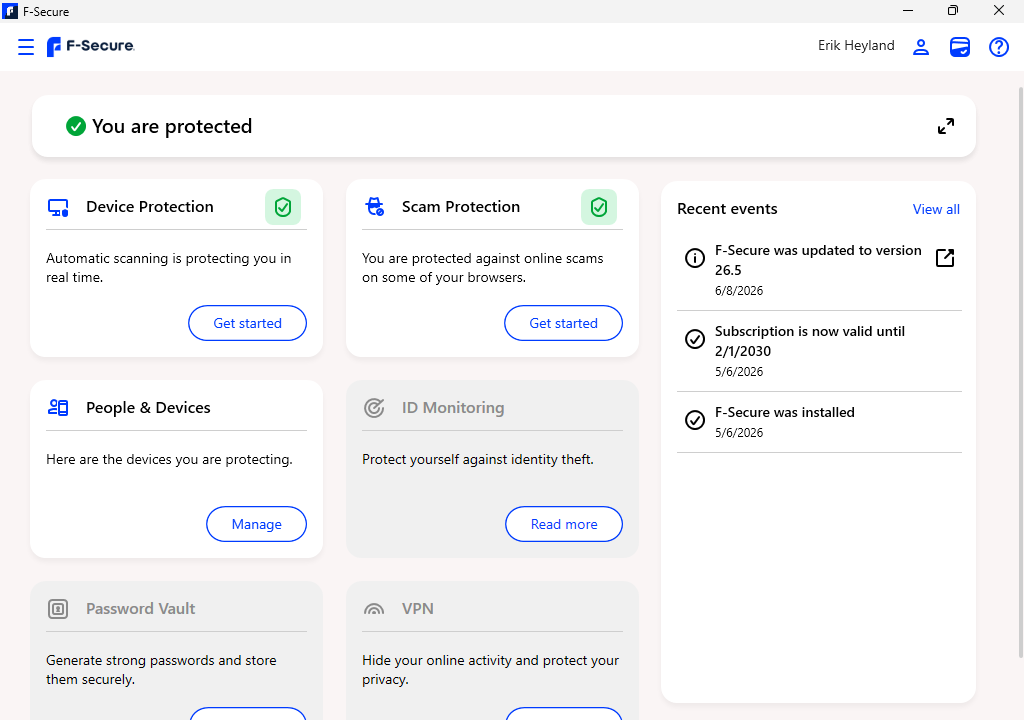The image size is (1024, 720).
Task: Expand the protection status panel arrows
Action: [x=946, y=126]
